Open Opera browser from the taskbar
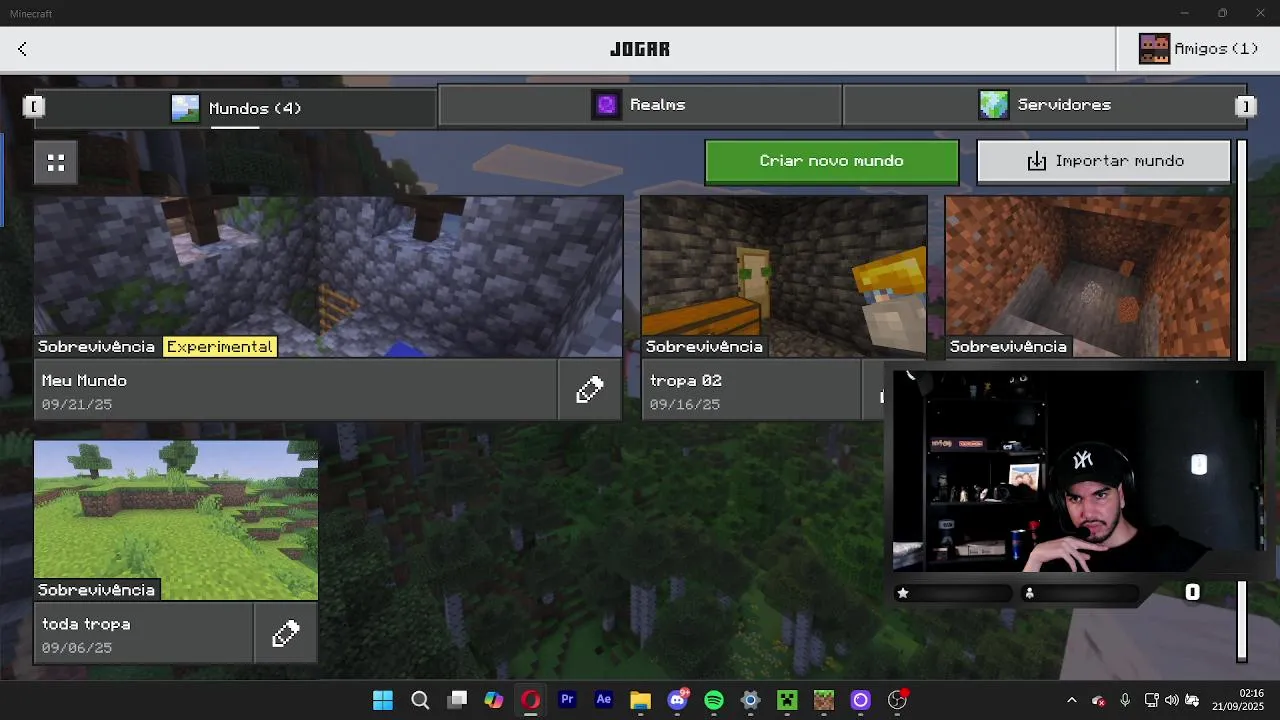Screen dimensions: 1280x720 click(x=531, y=700)
